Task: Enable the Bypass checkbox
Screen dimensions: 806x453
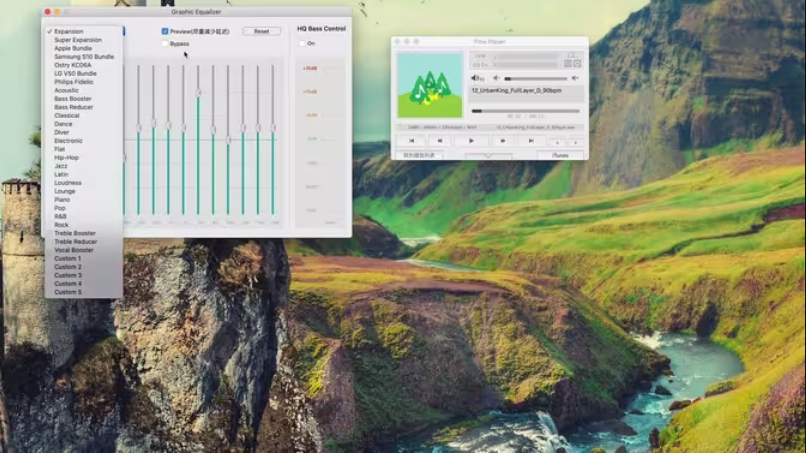Action: point(165,44)
